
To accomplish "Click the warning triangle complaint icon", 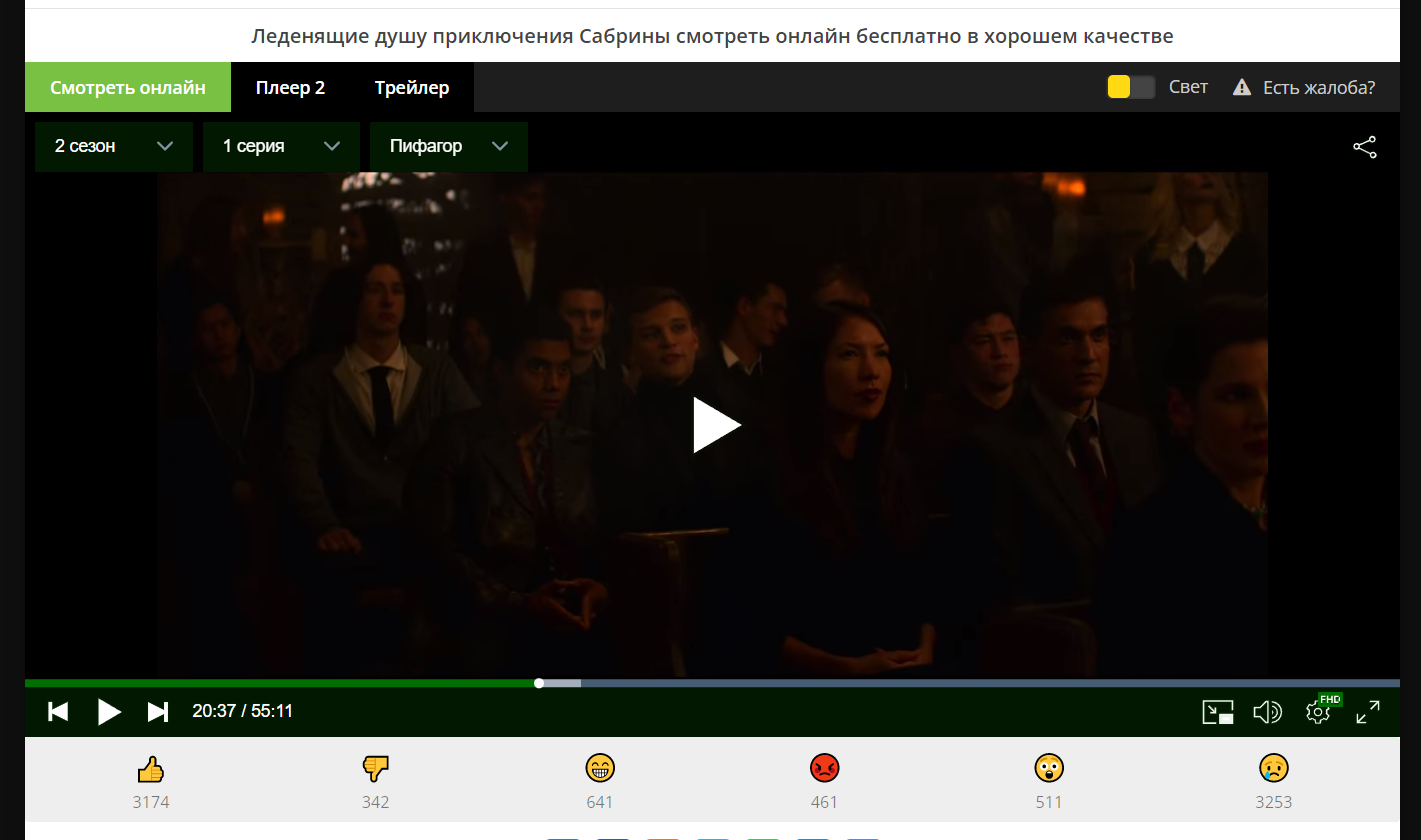I will (1242, 87).
